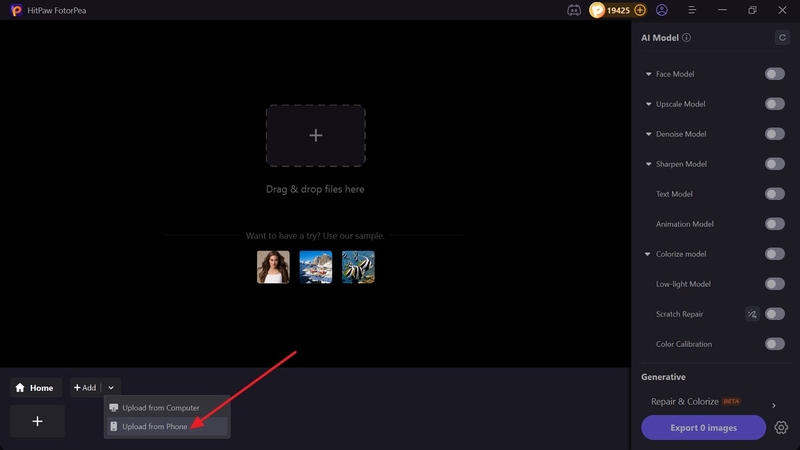Enable the Text Model toggle
Viewport: 800px width, 450px height.
point(774,194)
